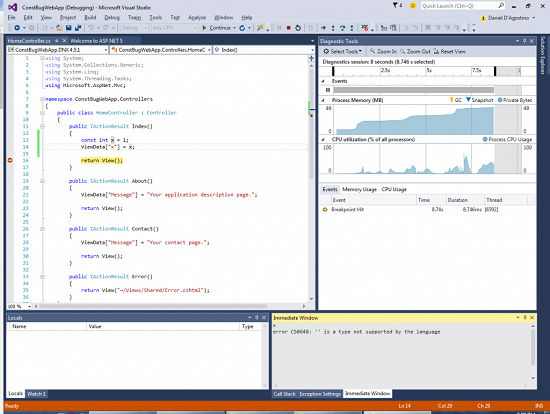Open the Continue button dropdown arrow
Image resolution: width=550 pixels, height=414 pixels.
click(x=234, y=28)
